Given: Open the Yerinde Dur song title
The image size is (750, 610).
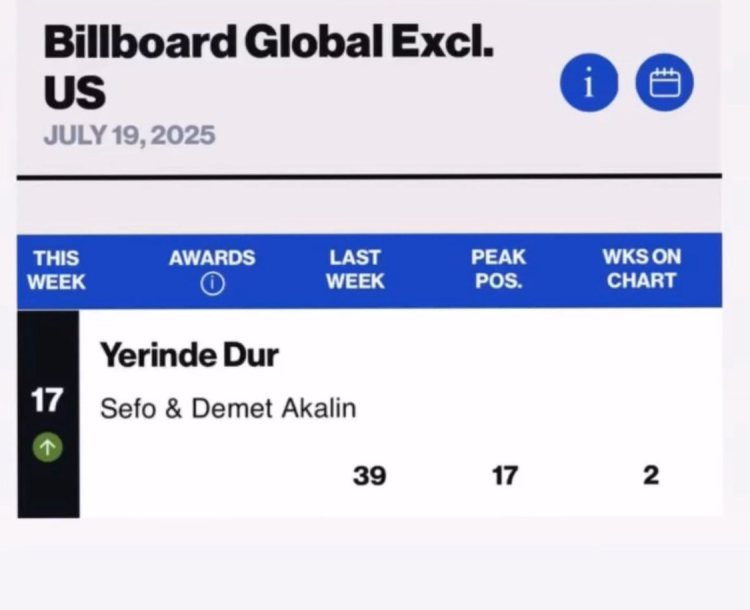Looking at the screenshot, I should (189, 355).
